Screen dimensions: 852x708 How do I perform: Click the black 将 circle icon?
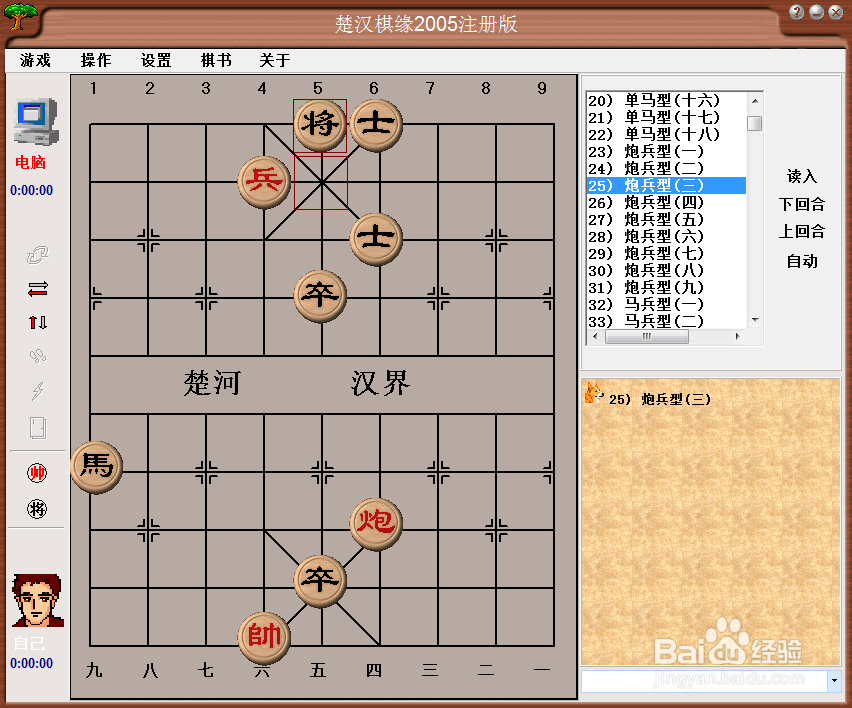37,509
